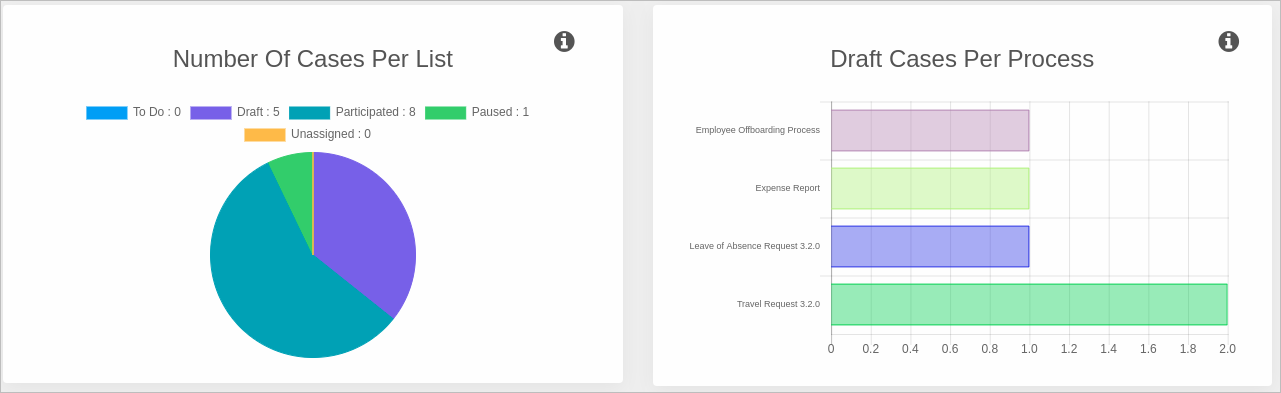
Task: Toggle the Paused legend green swatch
Action: tap(446, 113)
